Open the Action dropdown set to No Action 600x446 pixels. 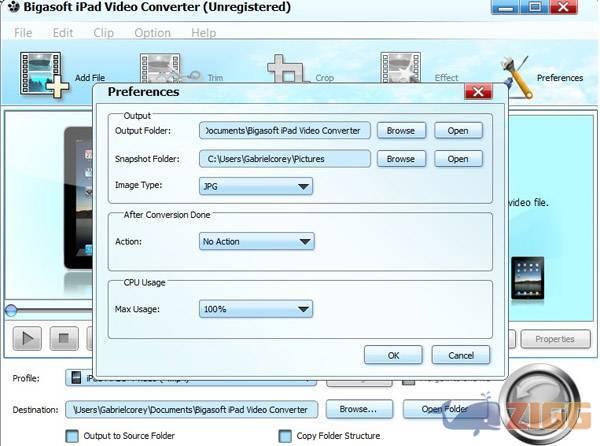coord(256,241)
